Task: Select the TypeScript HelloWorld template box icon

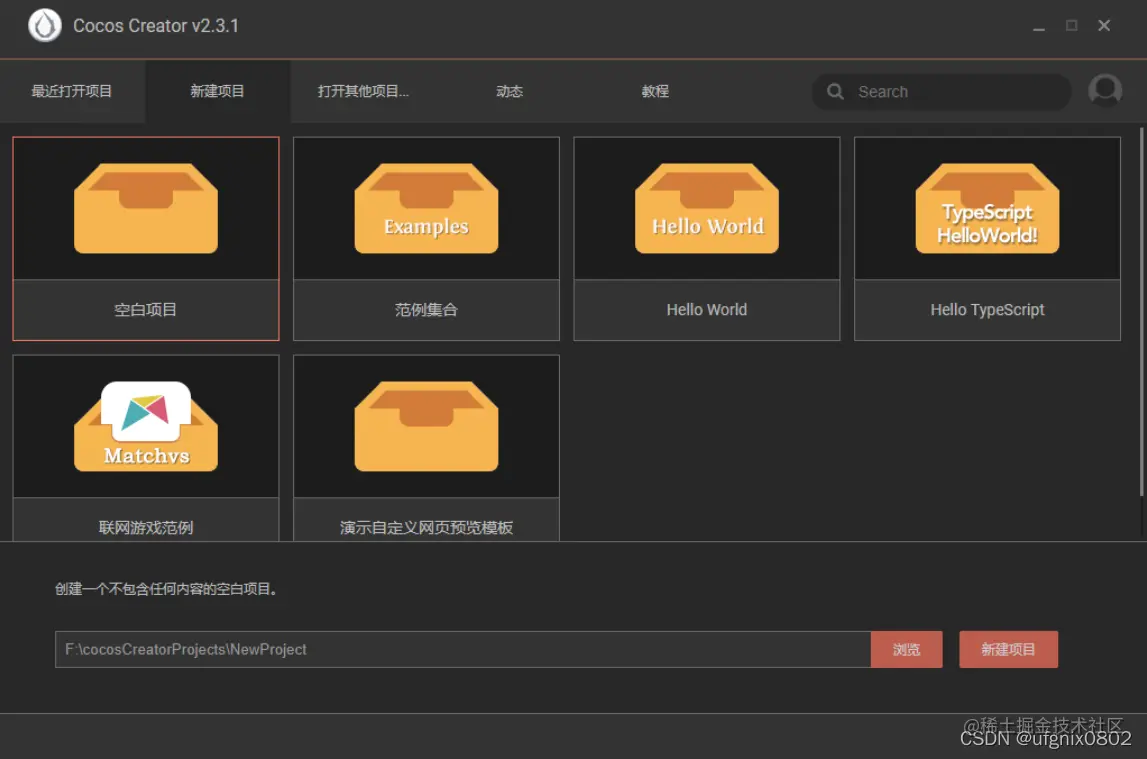Action: pyautogui.click(x=988, y=208)
